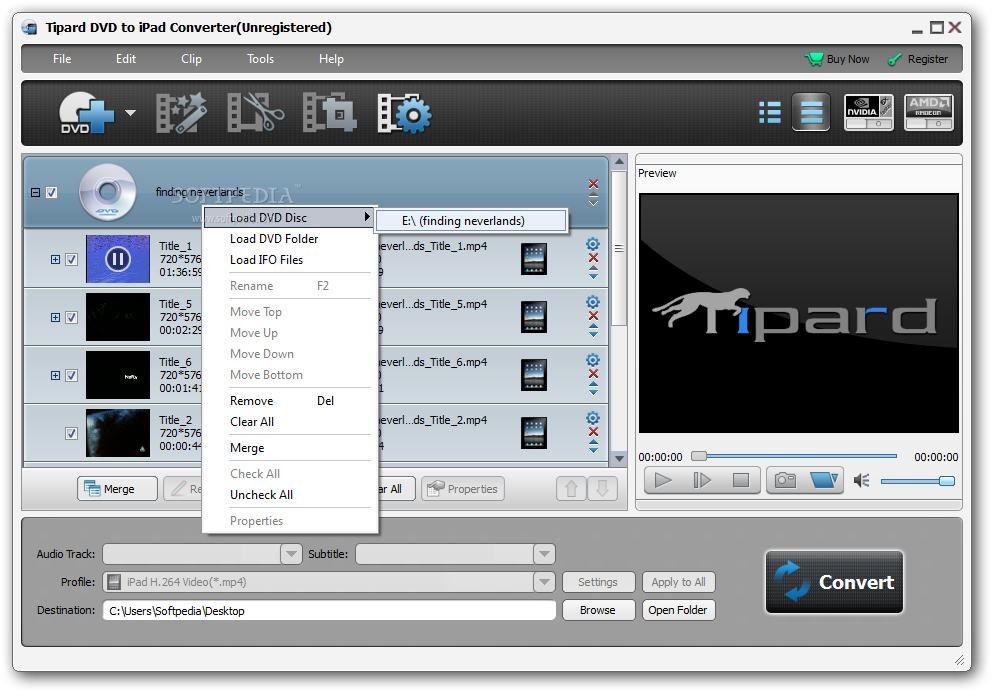
Task: Click iPad profile icon for Title_6
Action: pos(534,376)
